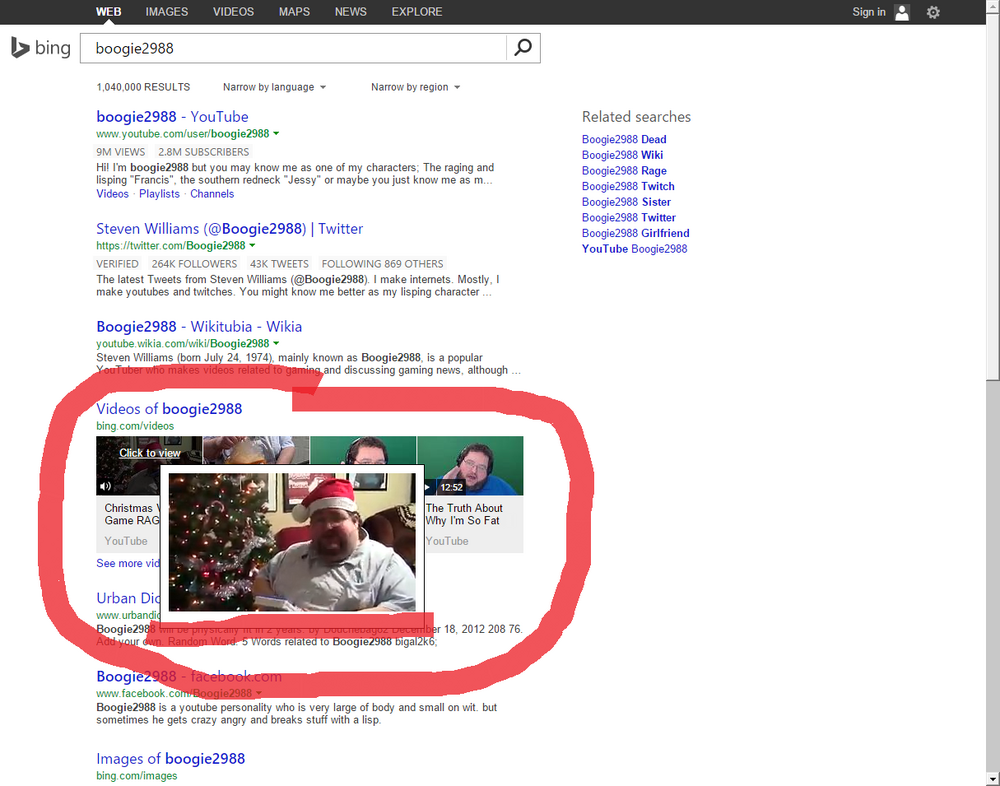
Task: Open Images of boogie2988 link
Action: pyautogui.click(x=170, y=759)
